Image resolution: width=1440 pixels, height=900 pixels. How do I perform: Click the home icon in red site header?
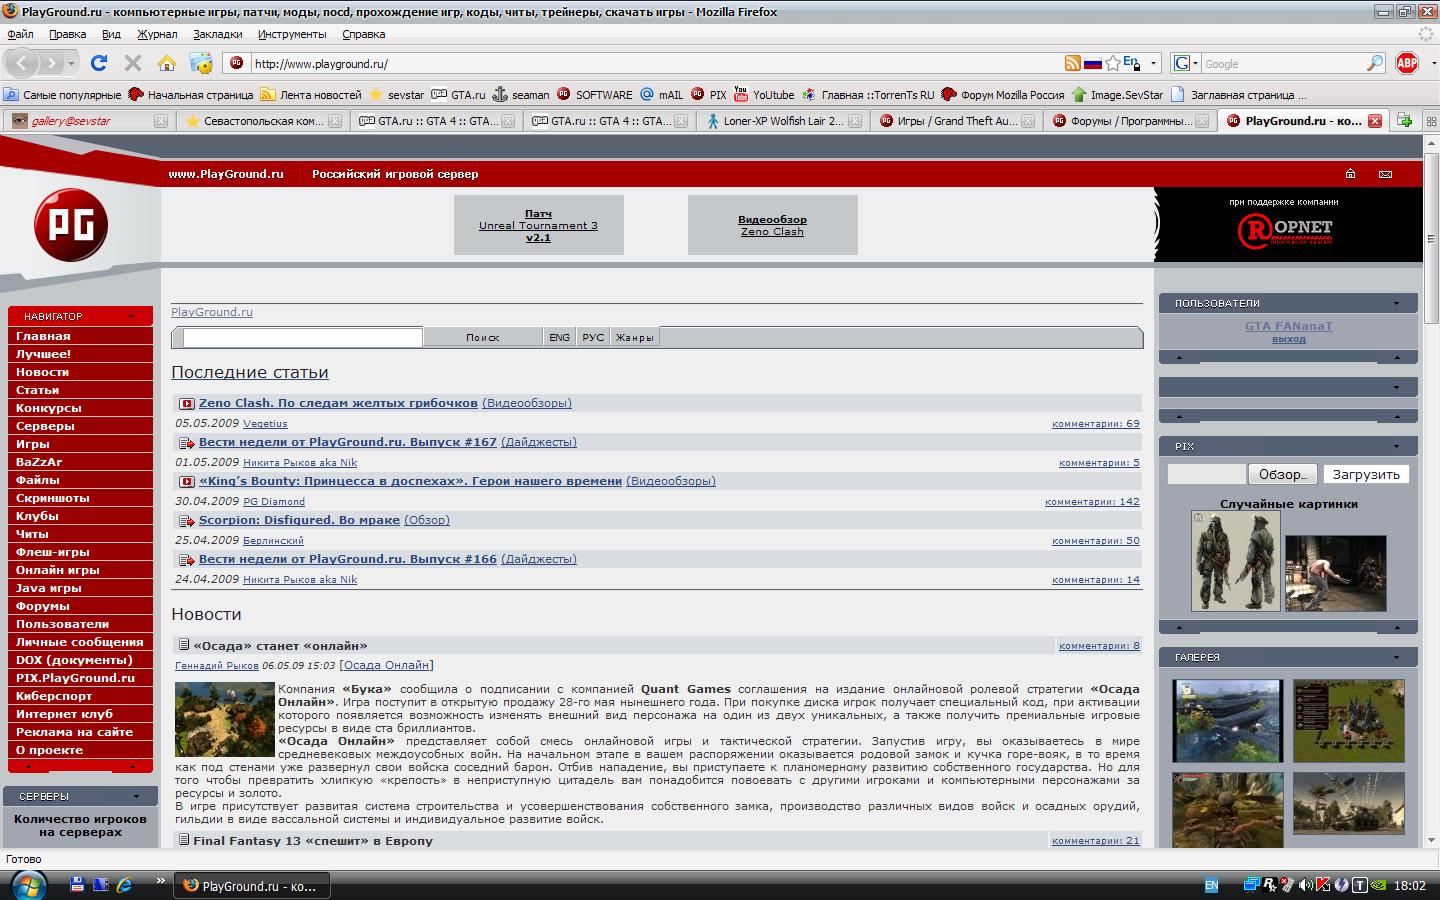[x=1350, y=174]
